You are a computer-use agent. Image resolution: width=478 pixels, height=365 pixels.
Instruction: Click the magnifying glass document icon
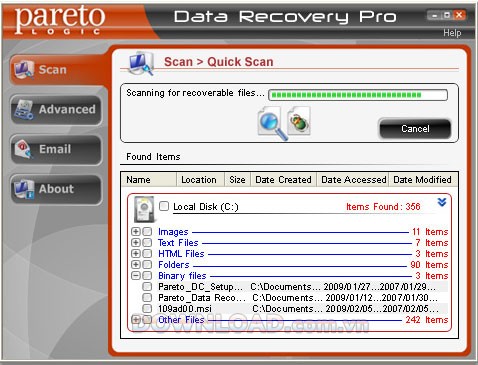[x=272, y=123]
